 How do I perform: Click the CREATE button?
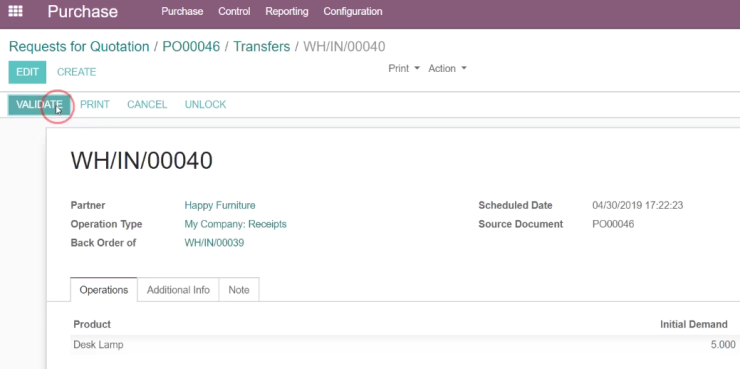click(x=76, y=72)
